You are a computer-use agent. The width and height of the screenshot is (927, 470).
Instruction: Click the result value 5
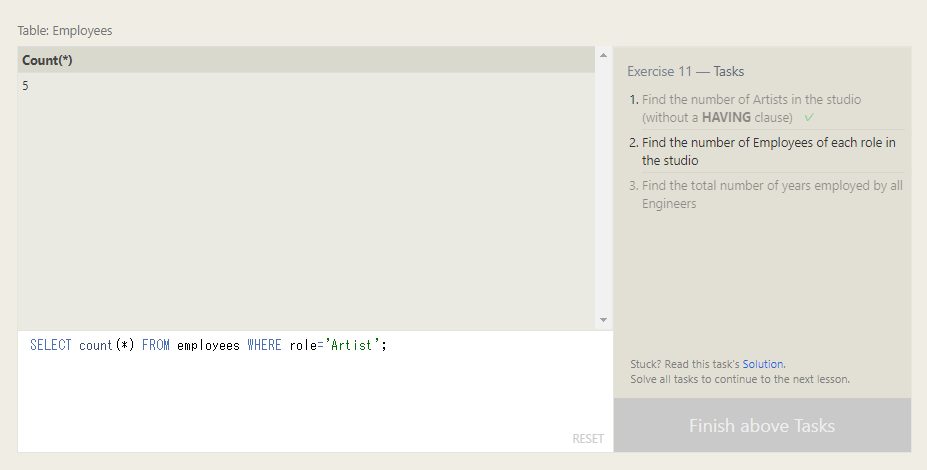point(25,86)
